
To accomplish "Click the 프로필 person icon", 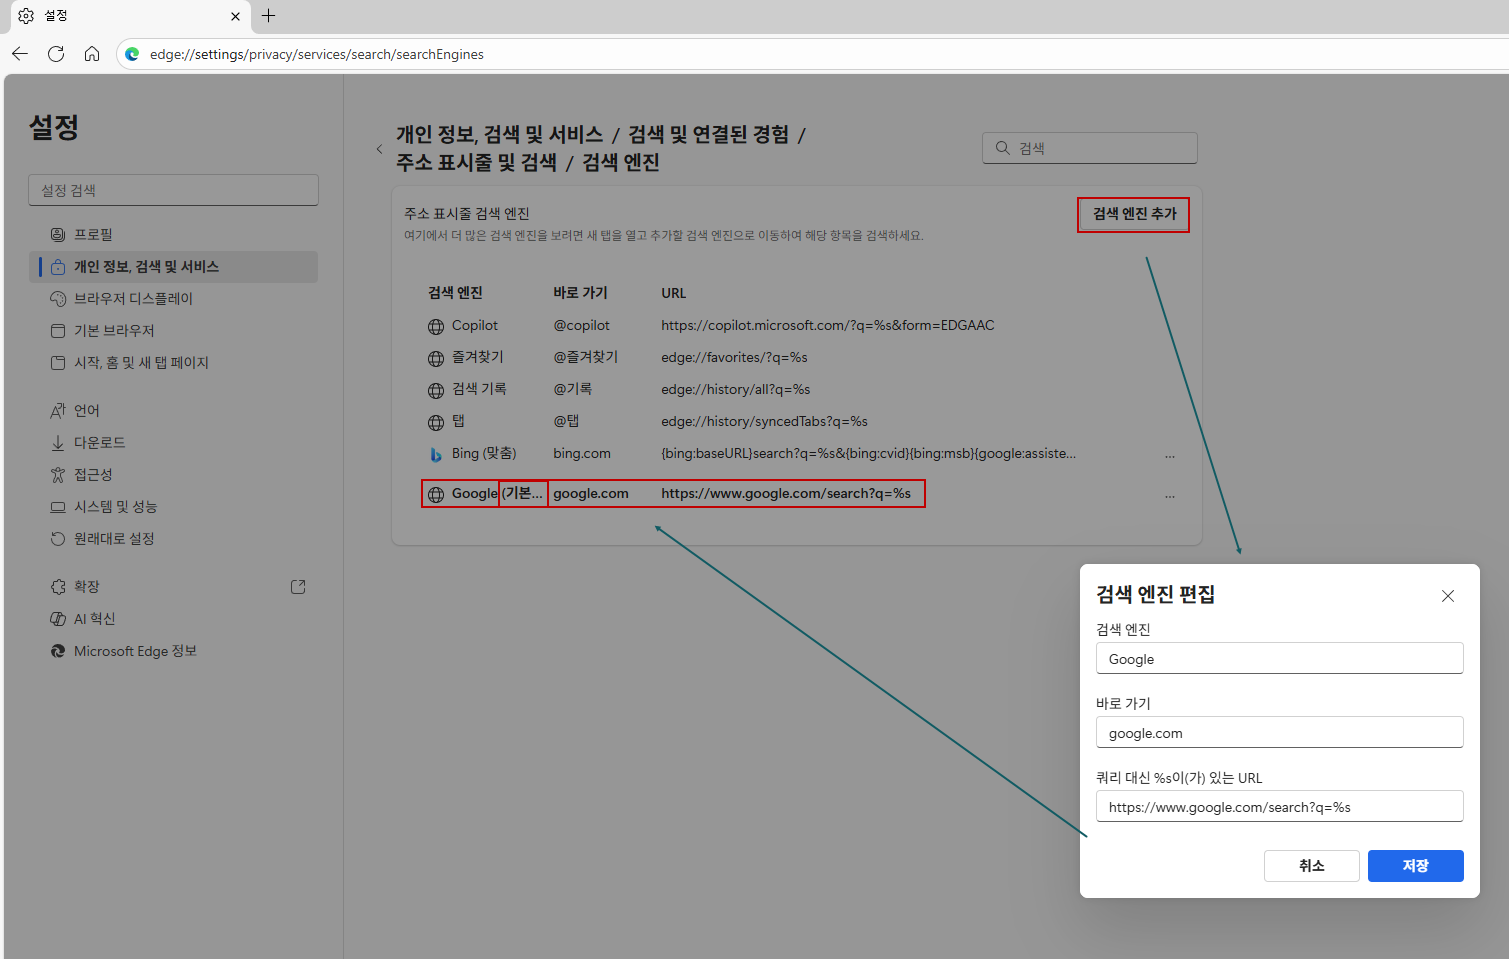I will click(58, 234).
